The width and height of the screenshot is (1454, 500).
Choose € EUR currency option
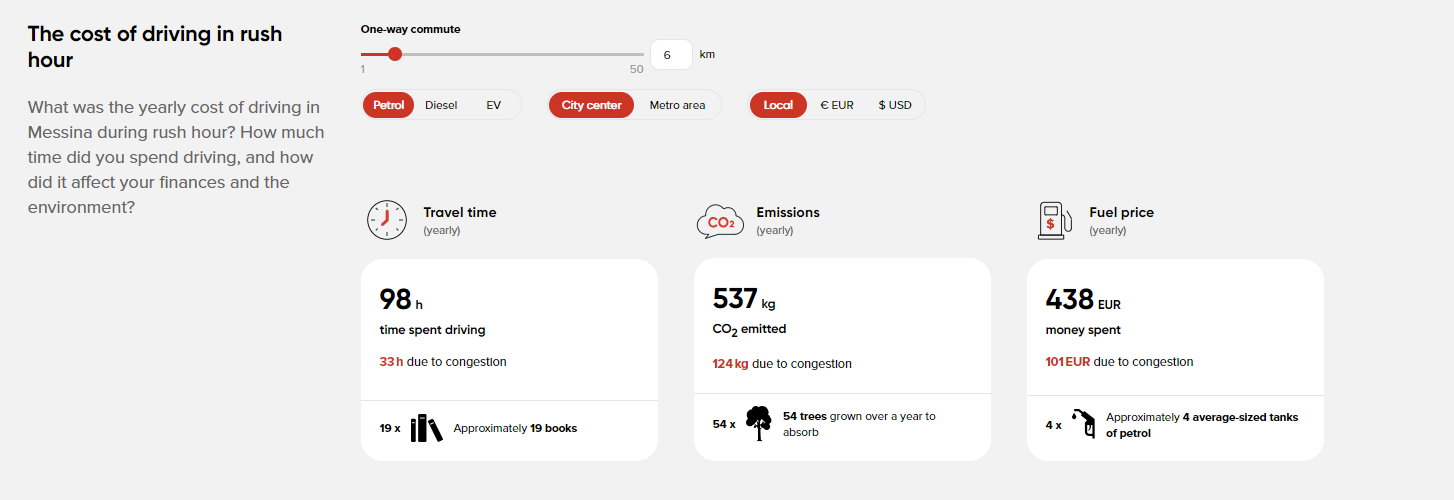click(x=837, y=105)
